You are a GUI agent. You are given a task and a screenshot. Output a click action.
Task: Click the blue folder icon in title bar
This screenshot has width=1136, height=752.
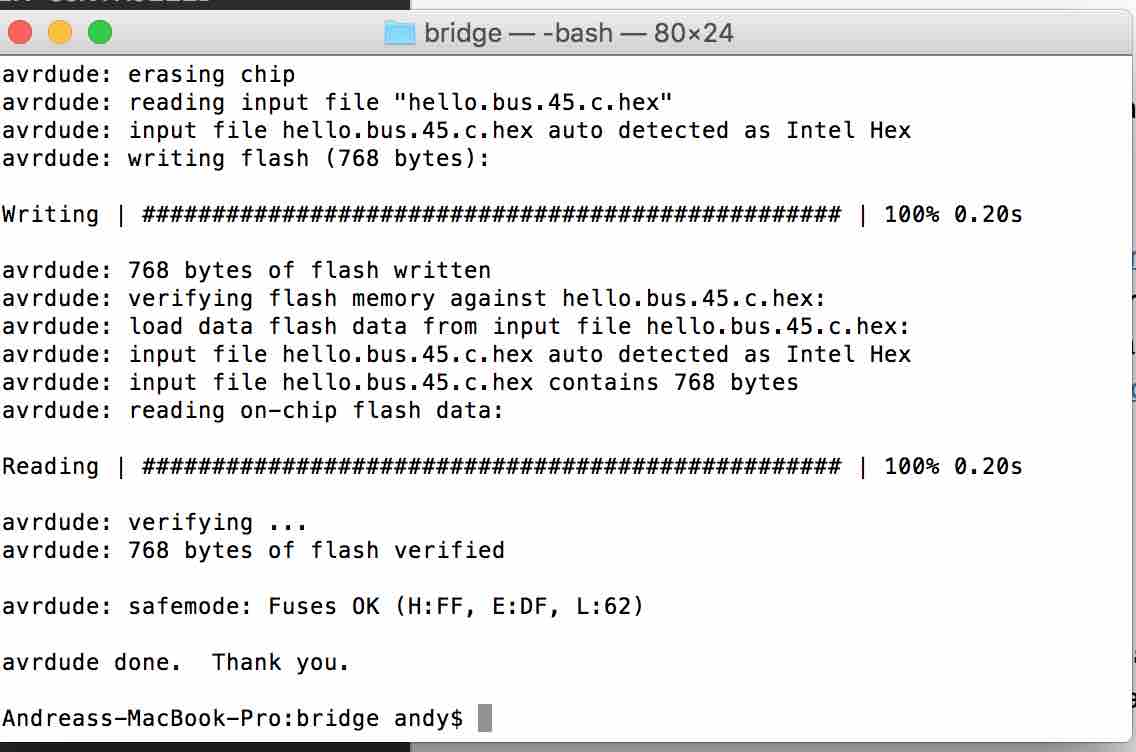coord(399,33)
